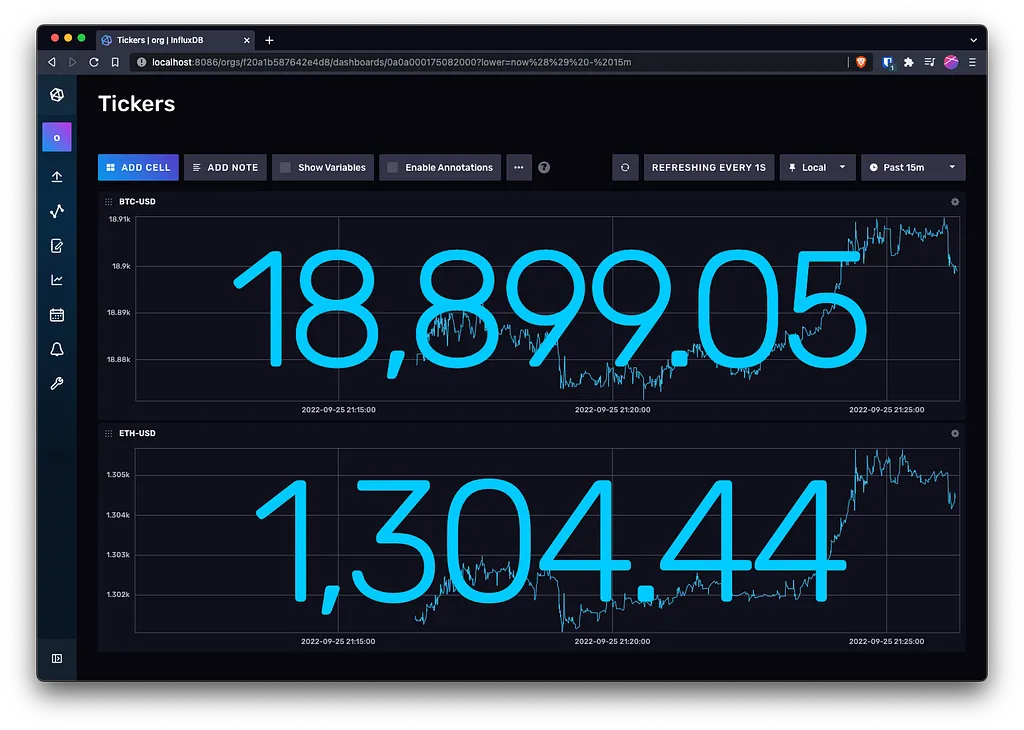
Task: Click the browser forward arrow
Action: coord(72,62)
